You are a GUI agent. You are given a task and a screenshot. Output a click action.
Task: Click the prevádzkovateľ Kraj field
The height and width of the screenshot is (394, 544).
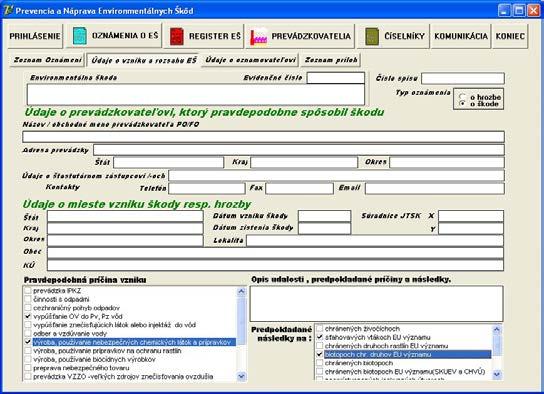tap(304, 162)
